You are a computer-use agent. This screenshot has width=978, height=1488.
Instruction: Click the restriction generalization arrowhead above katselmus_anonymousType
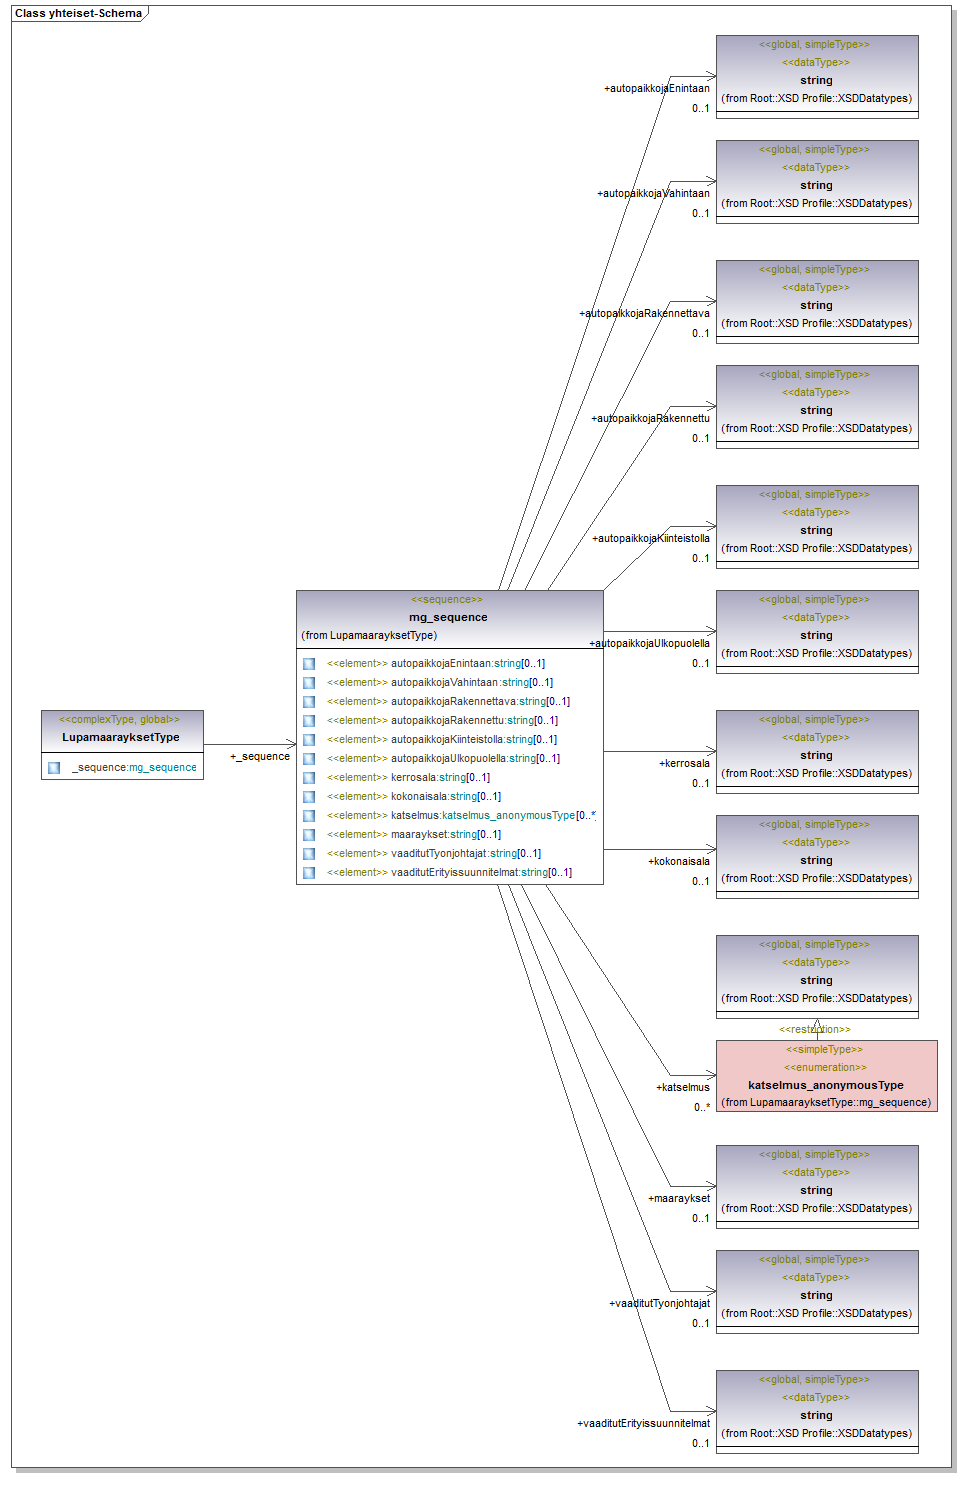(x=817, y=1025)
